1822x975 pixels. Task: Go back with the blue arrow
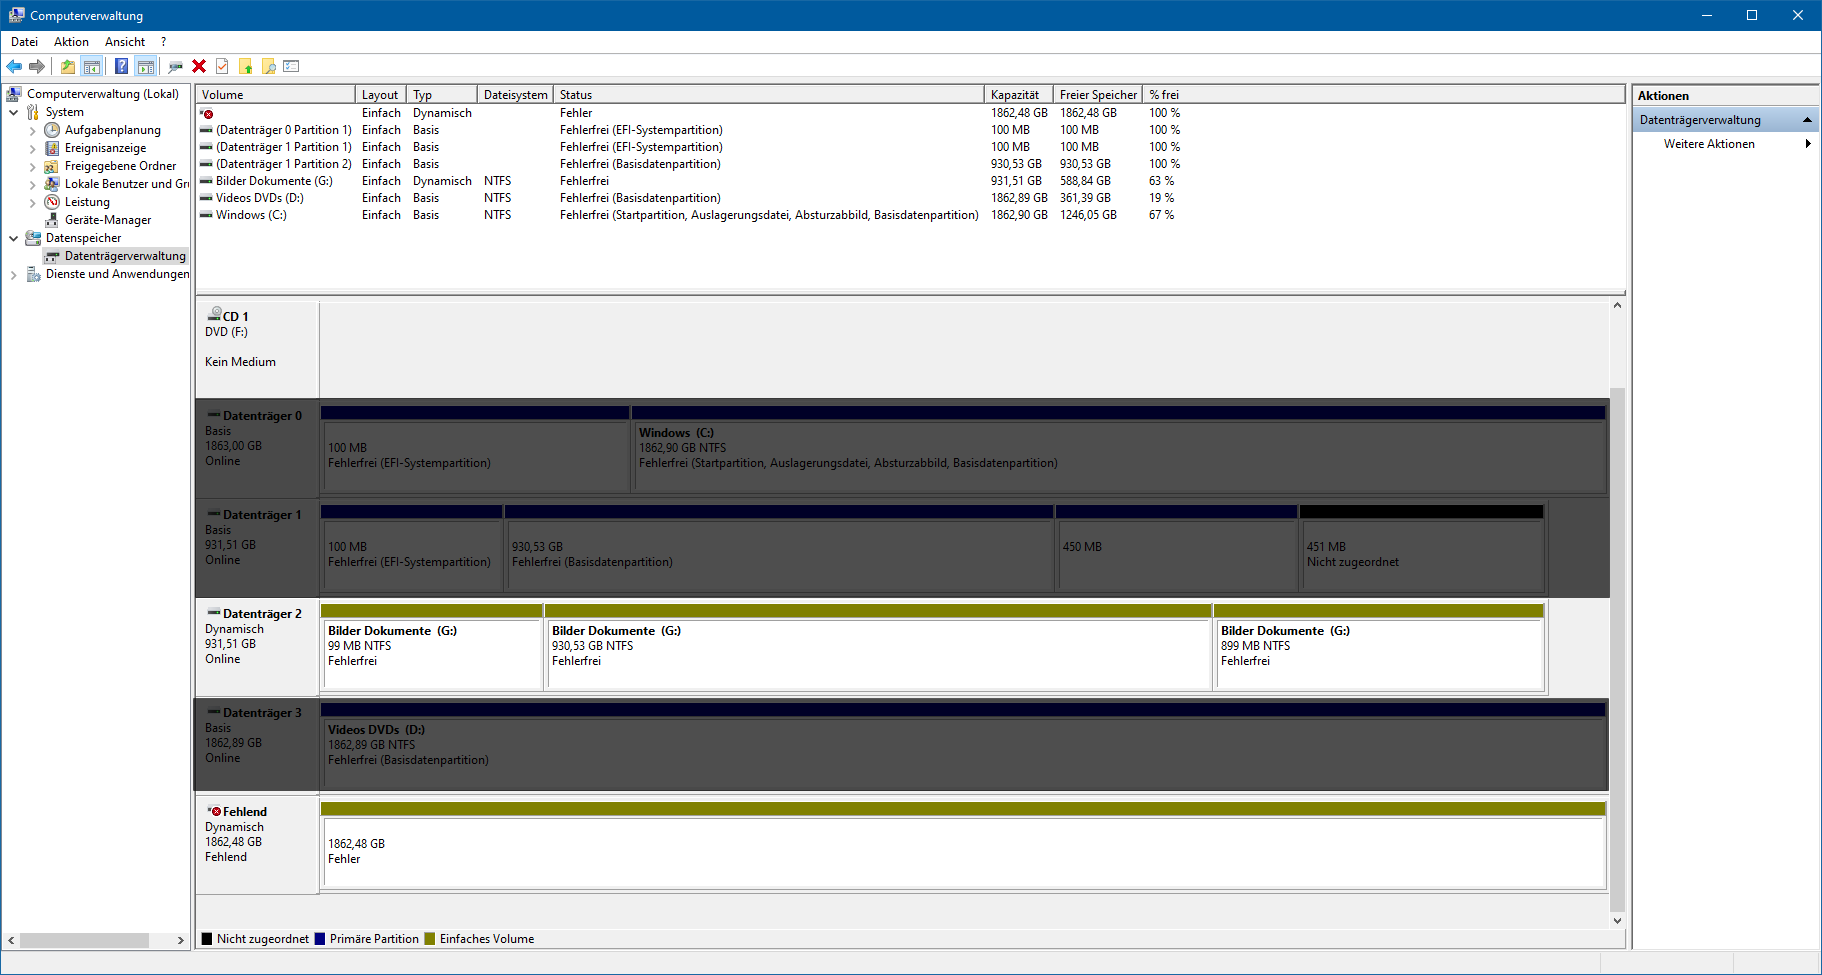[x=14, y=66]
